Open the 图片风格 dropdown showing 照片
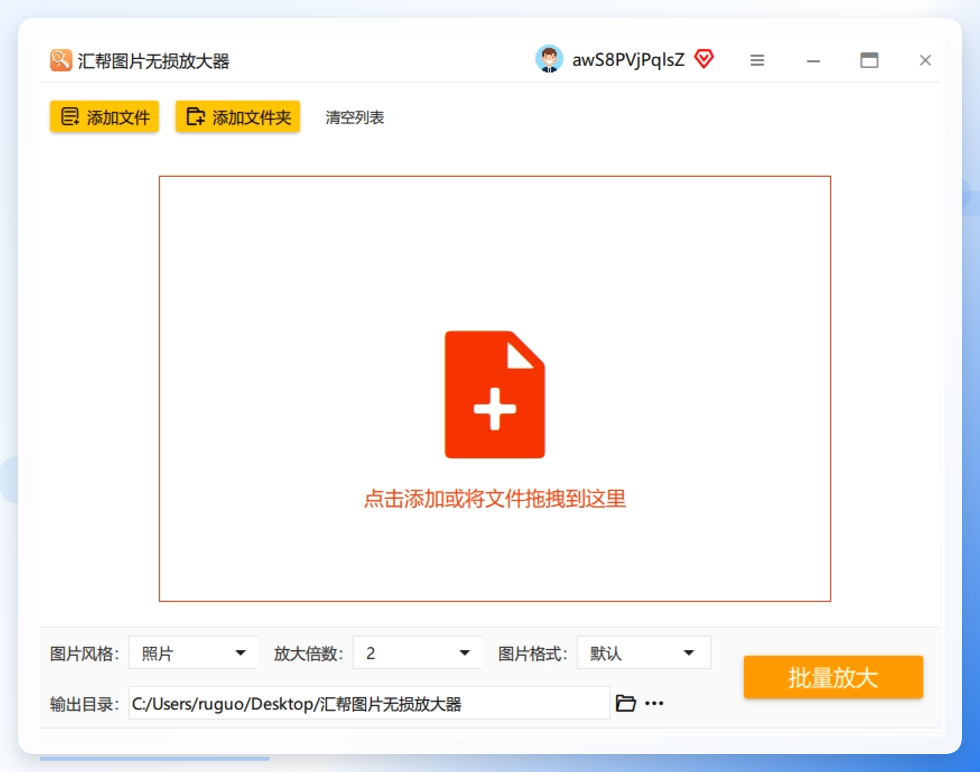The height and width of the screenshot is (772, 980). pos(193,653)
